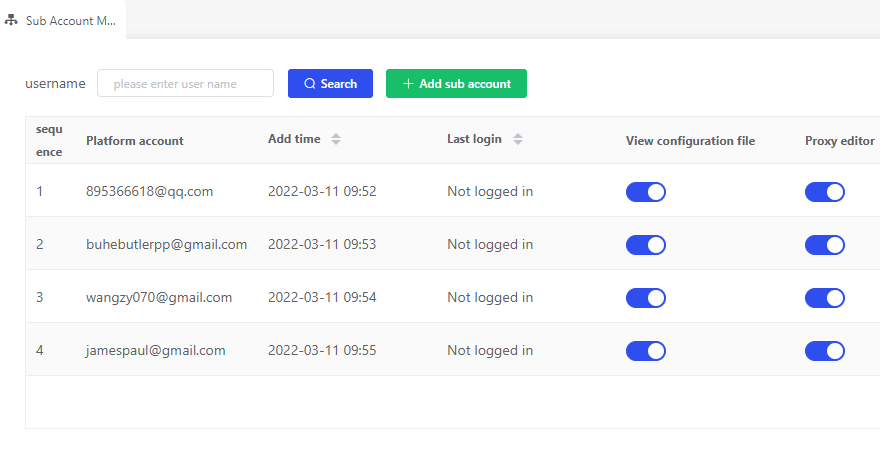Sort table by Add time column header
This screenshot has height=460, width=880.
(294, 140)
